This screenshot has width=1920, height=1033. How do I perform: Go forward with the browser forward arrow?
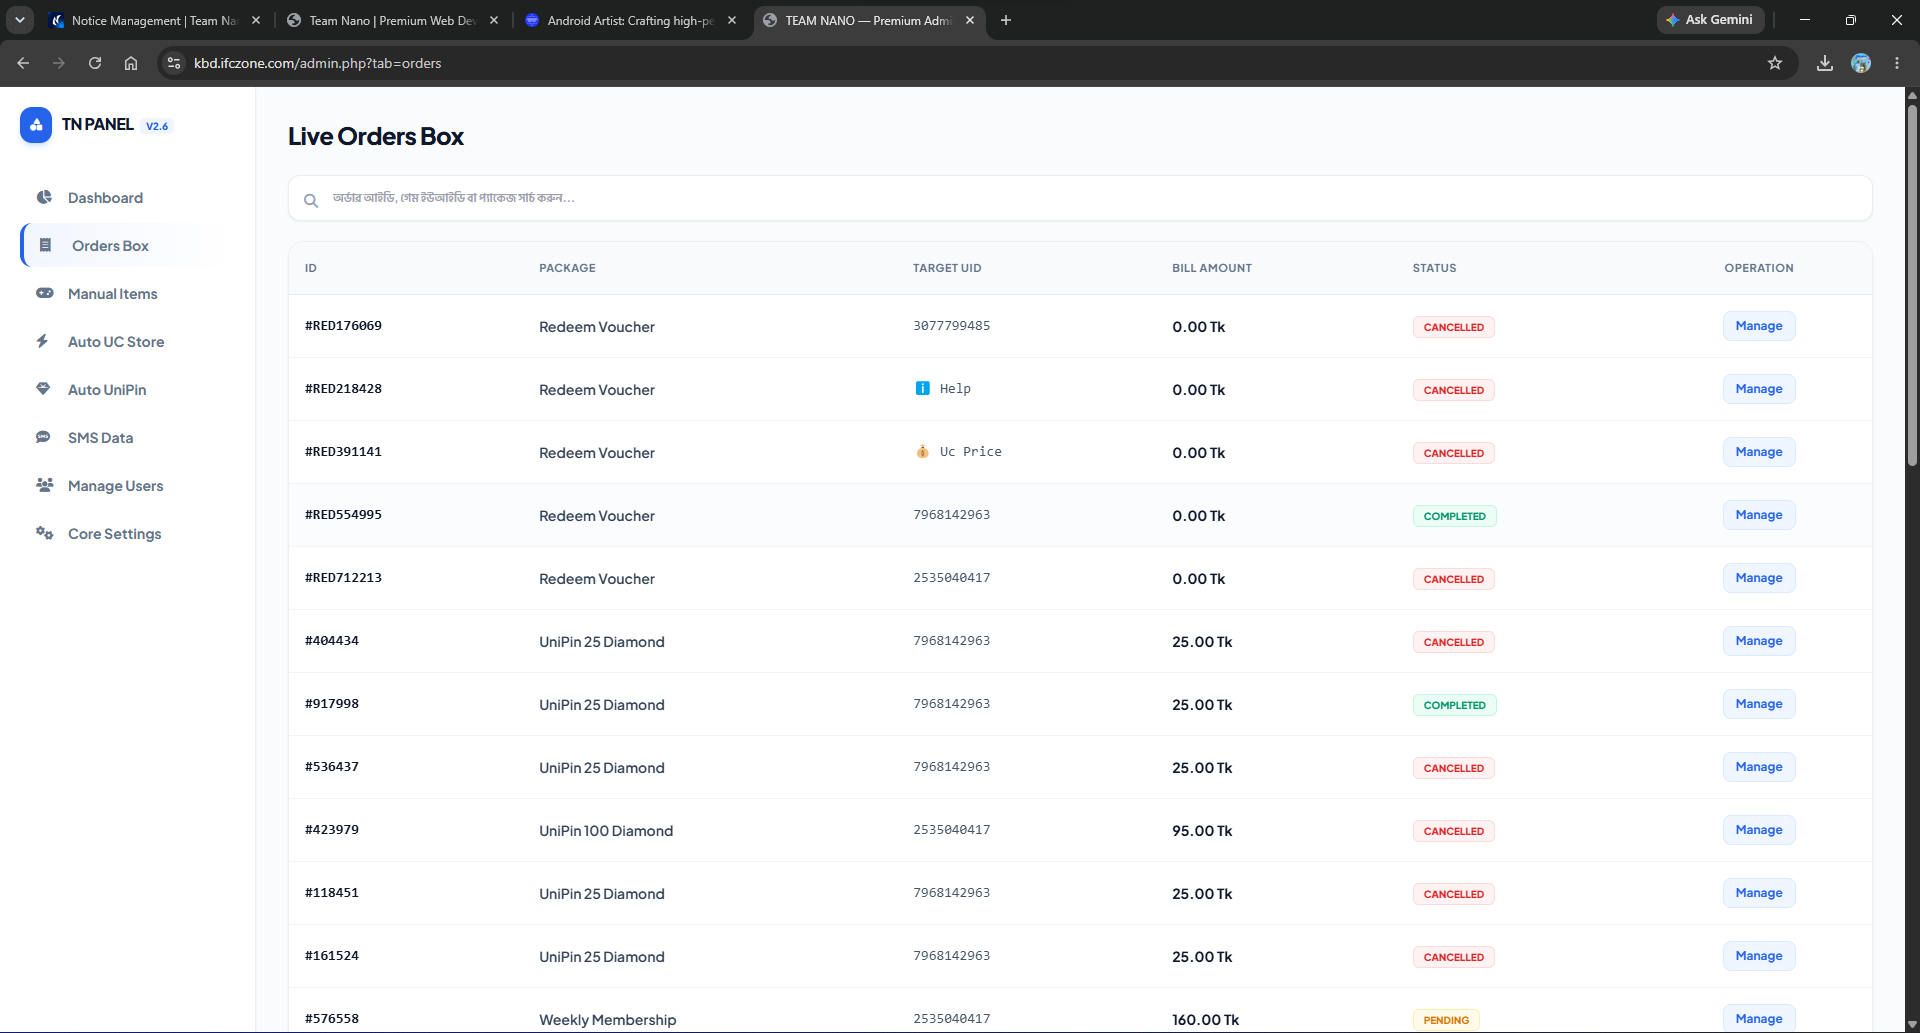[59, 63]
